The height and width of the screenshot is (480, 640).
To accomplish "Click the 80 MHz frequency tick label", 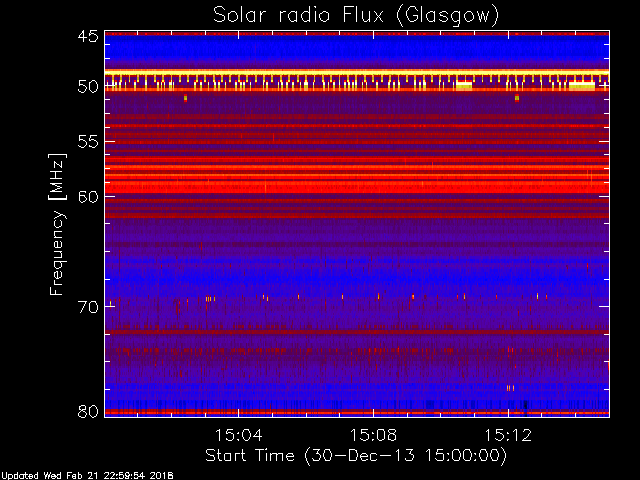I will tap(87, 410).
